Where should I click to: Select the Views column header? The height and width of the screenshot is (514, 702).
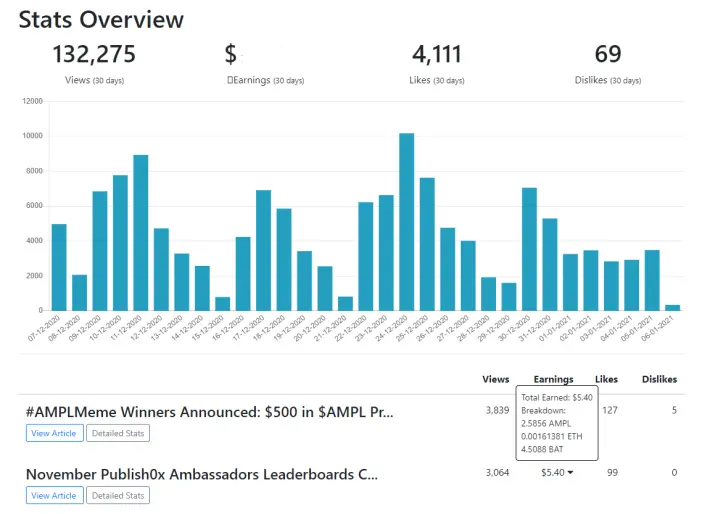[x=496, y=379]
